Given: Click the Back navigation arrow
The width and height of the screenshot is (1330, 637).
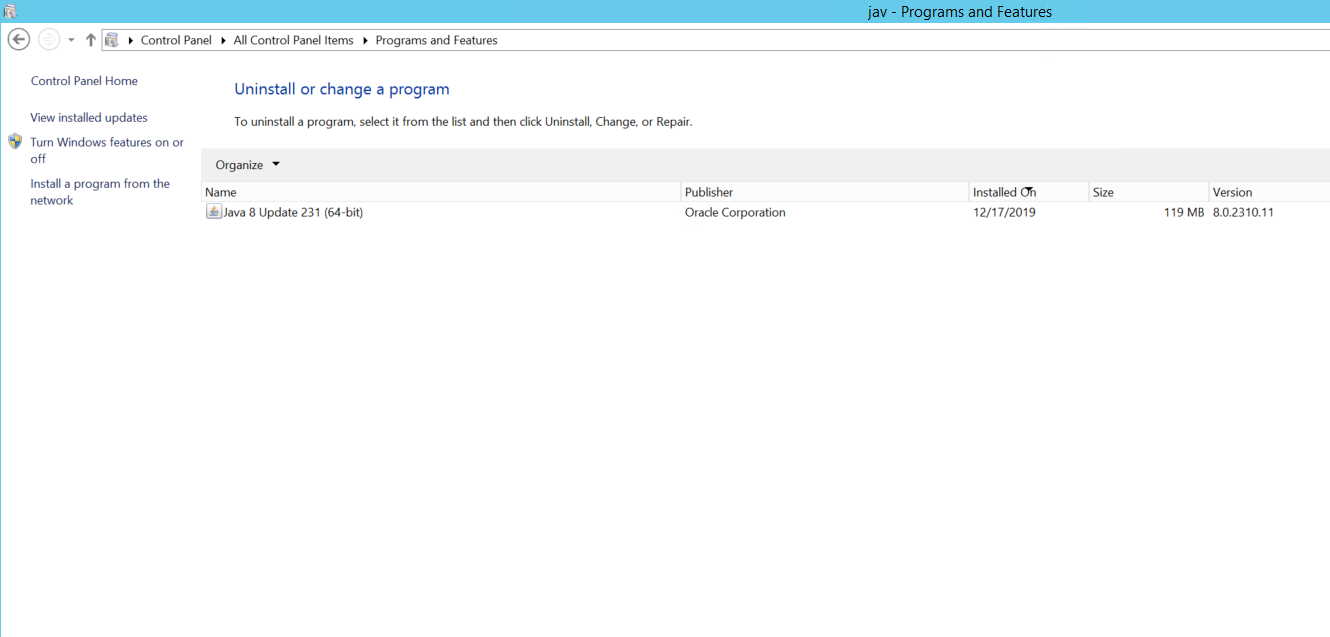Looking at the screenshot, I should click(x=18, y=40).
